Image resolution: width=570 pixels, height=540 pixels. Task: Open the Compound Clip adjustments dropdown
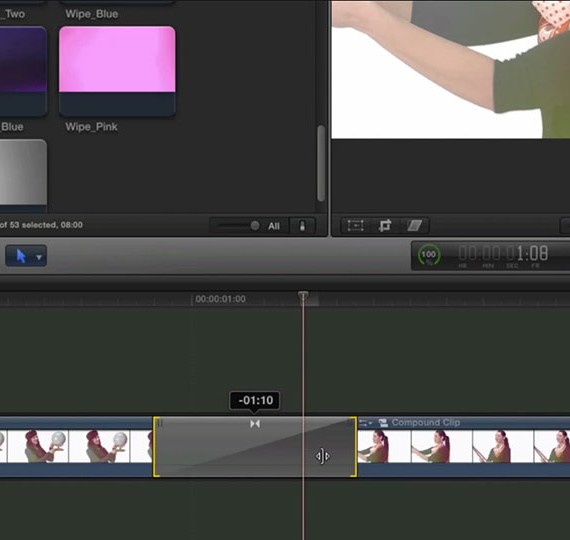pos(365,423)
